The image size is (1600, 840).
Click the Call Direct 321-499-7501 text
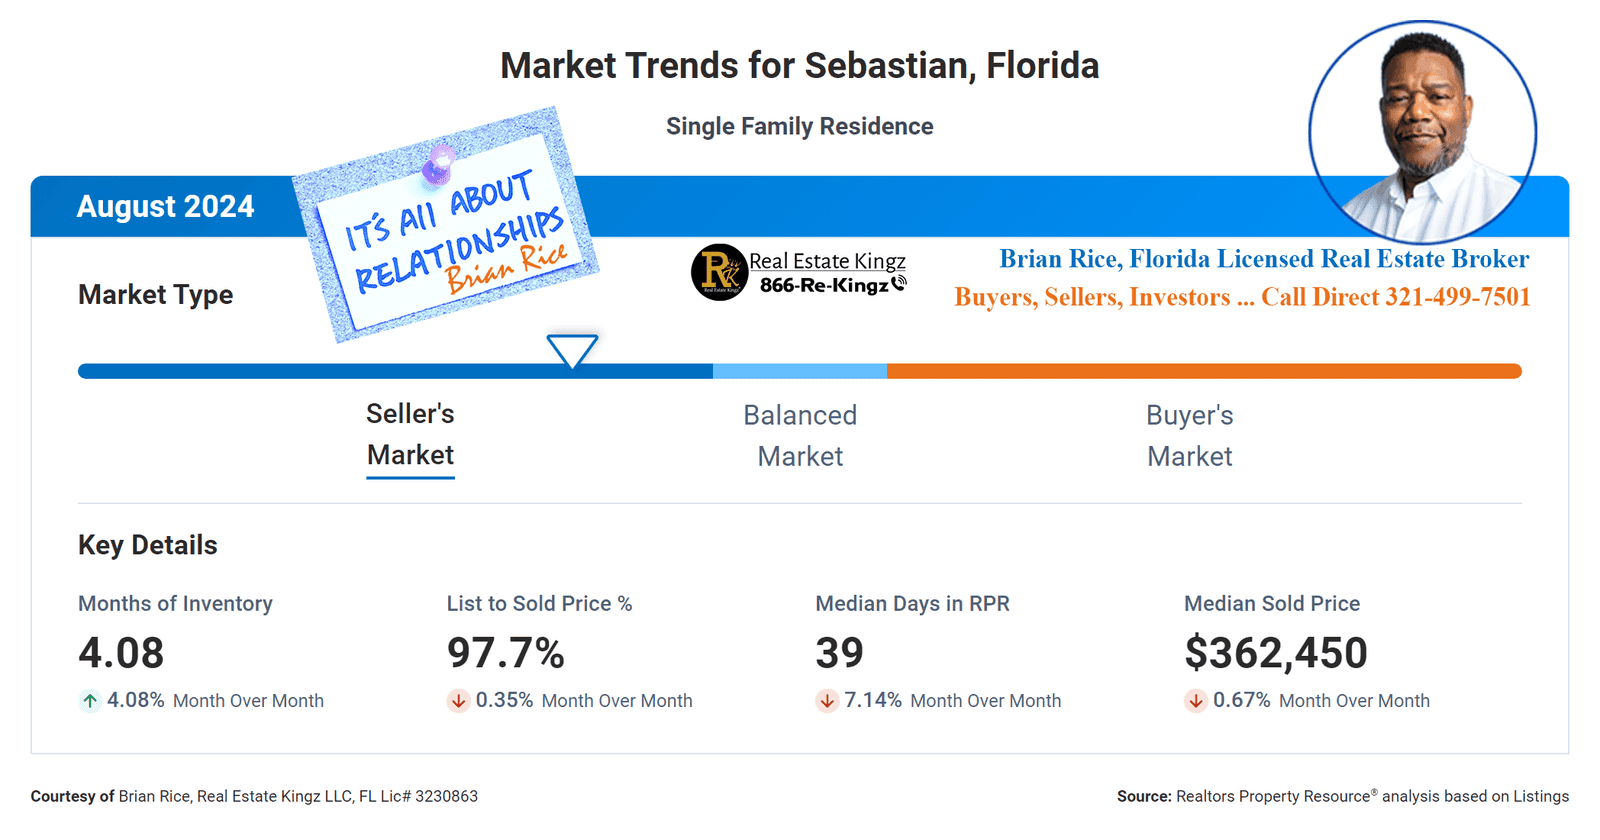coord(1395,297)
